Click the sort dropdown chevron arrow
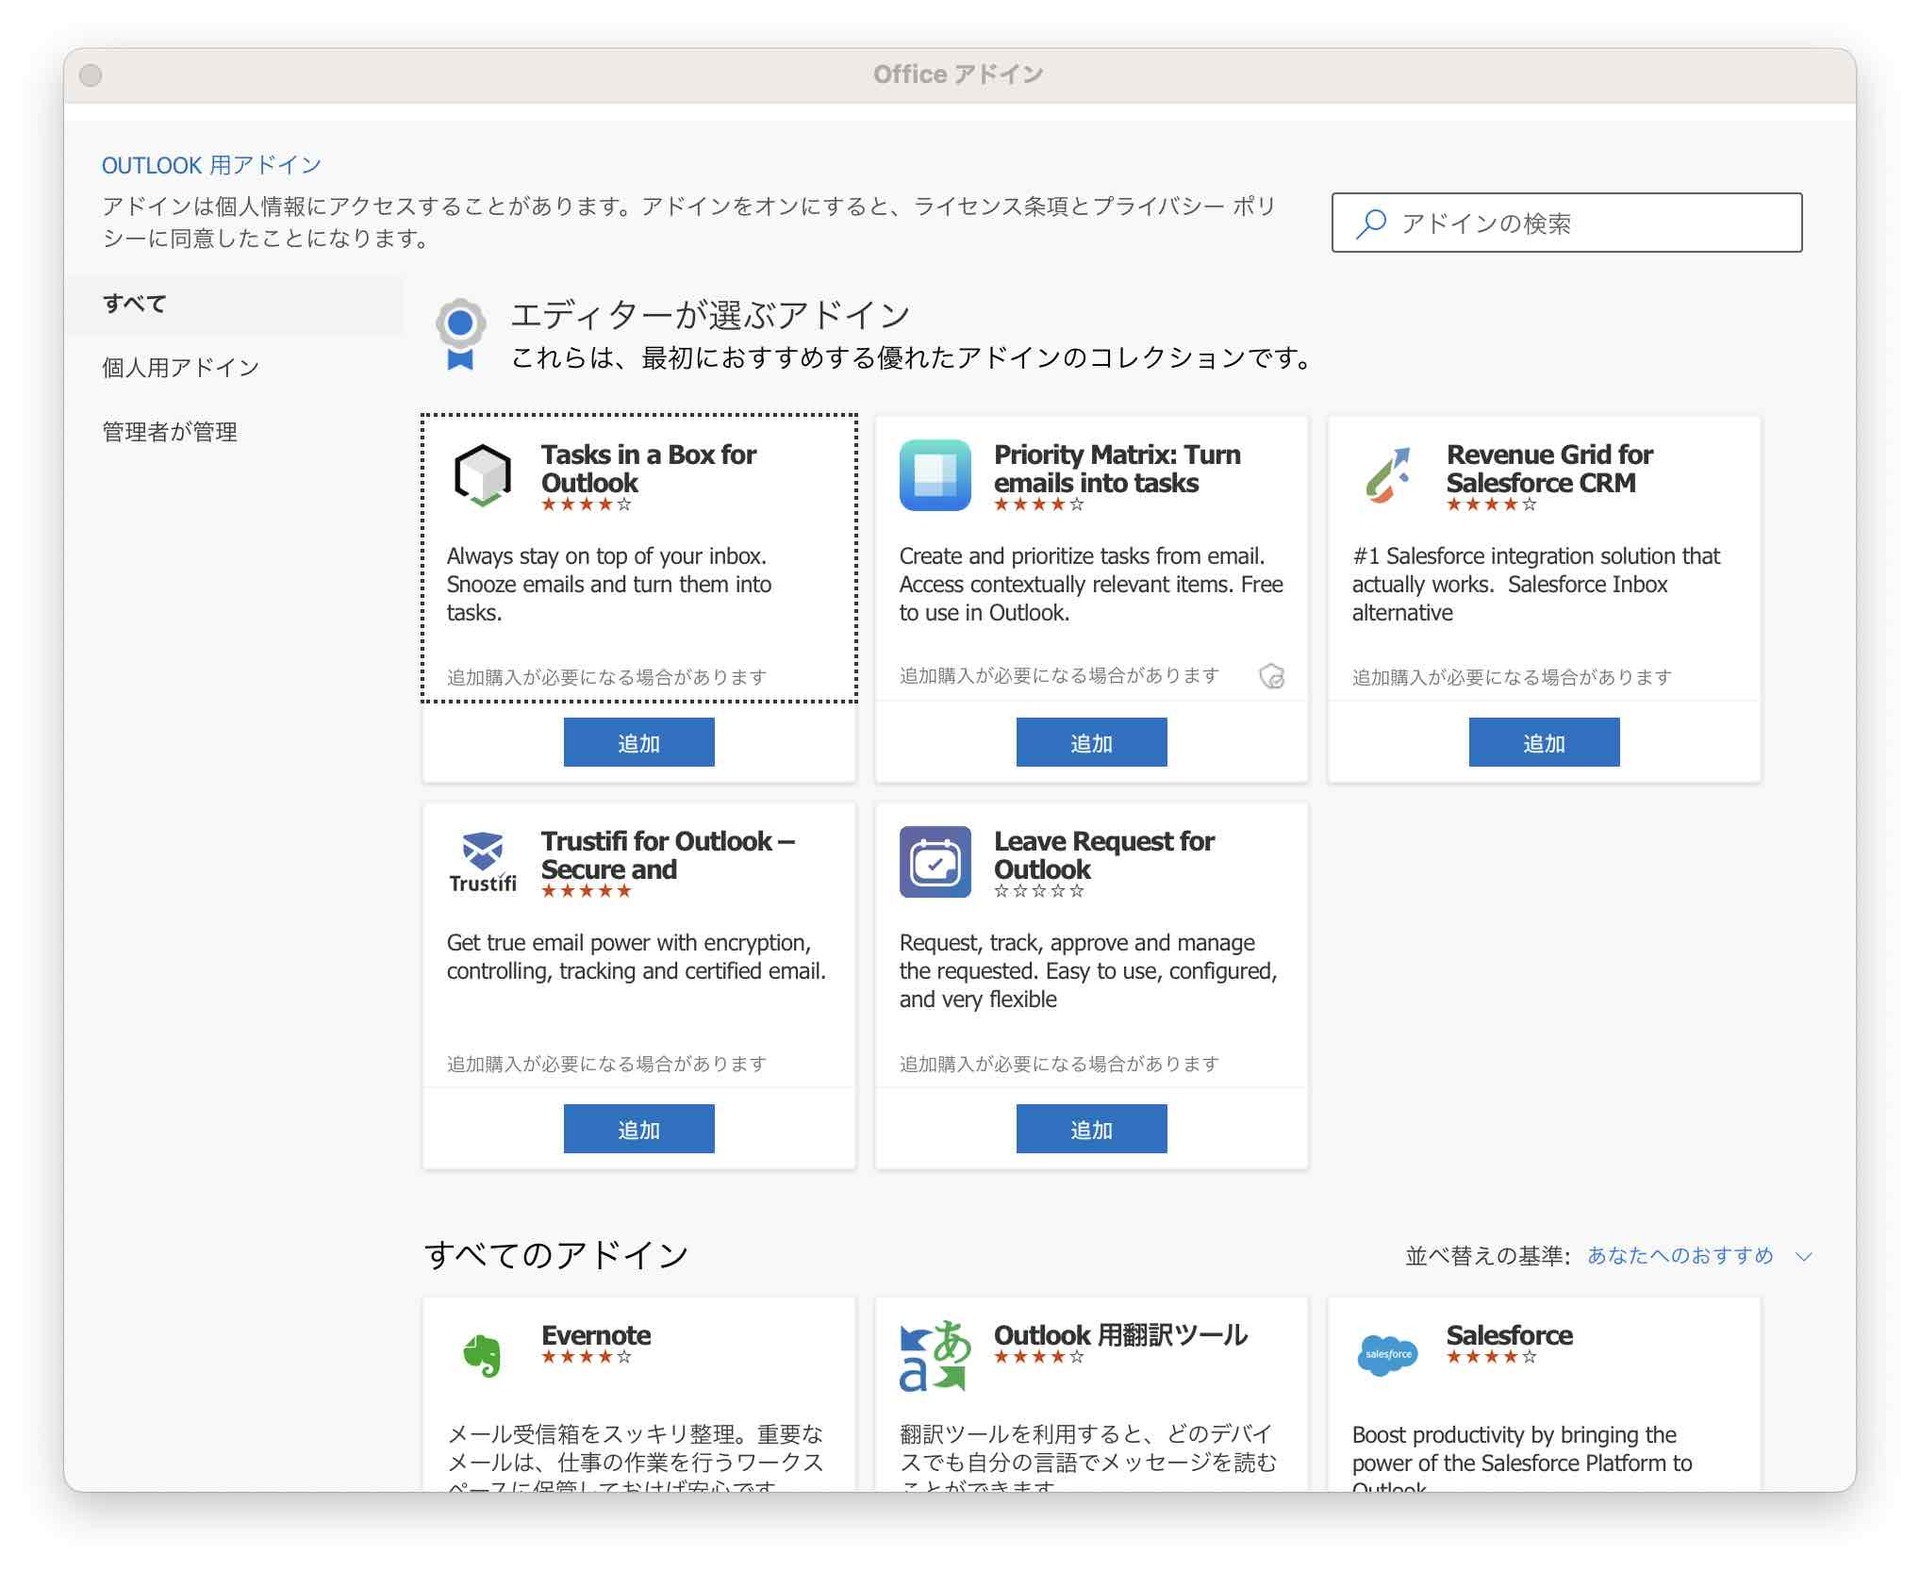 click(x=1803, y=1256)
